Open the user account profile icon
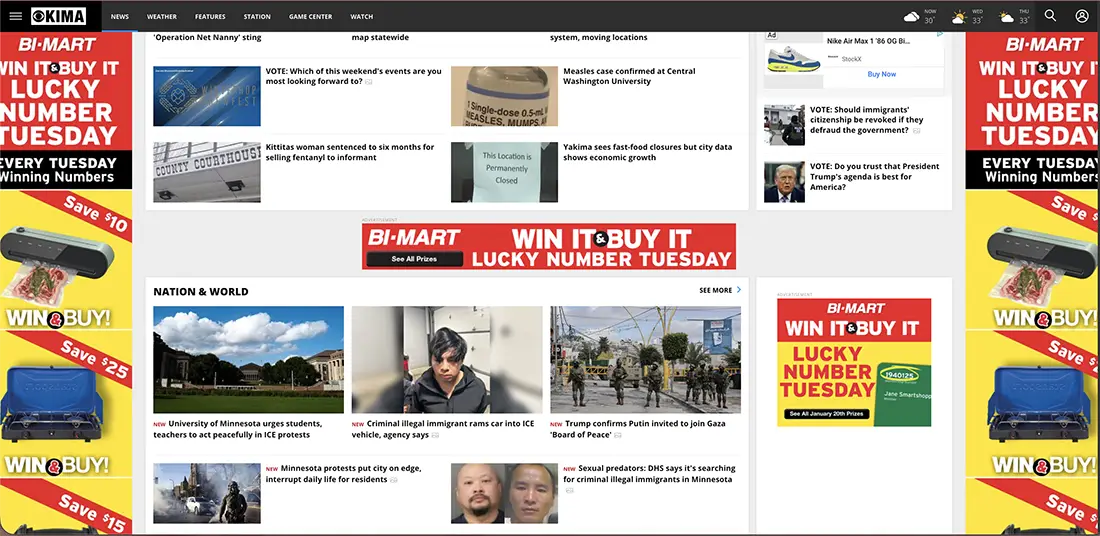This screenshot has height=536, width=1100. (x=1082, y=15)
